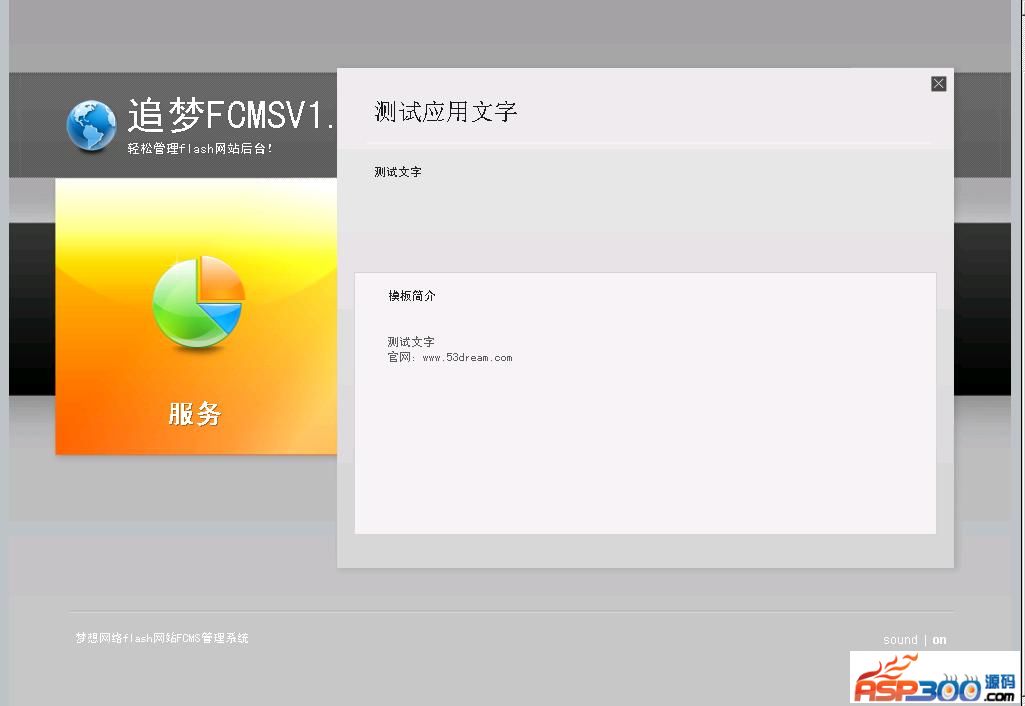1025x706 pixels.
Task: Close the 测试应用文字 popup panel
Action: 938,84
